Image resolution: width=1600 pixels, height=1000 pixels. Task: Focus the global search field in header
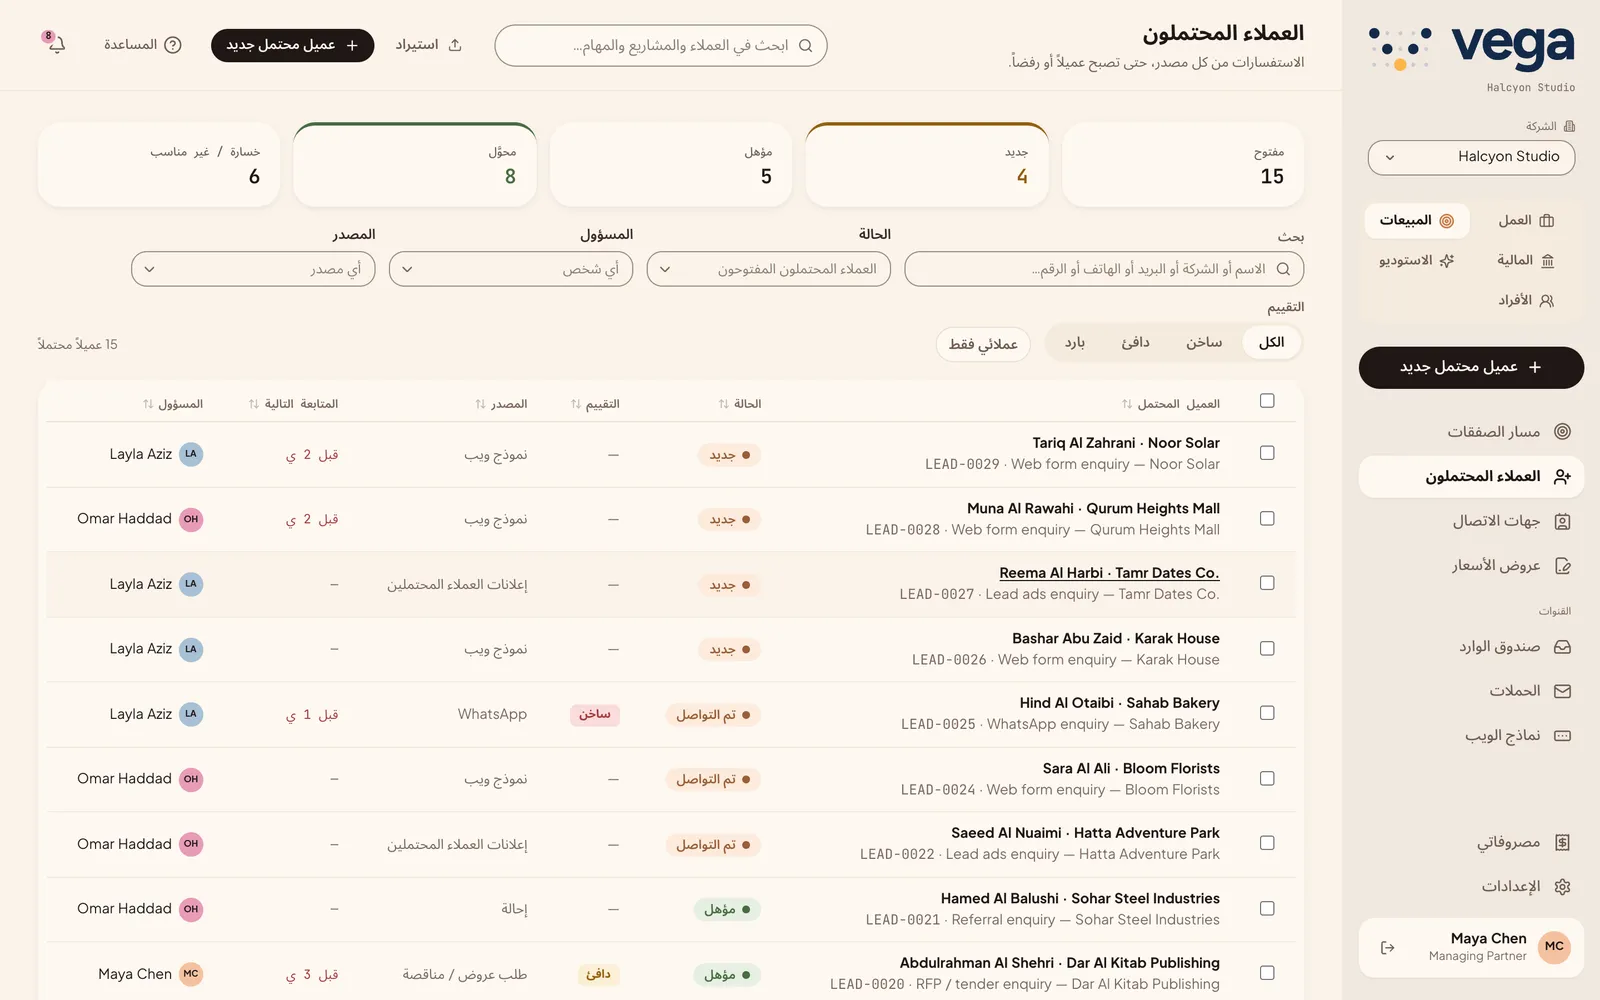point(661,46)
